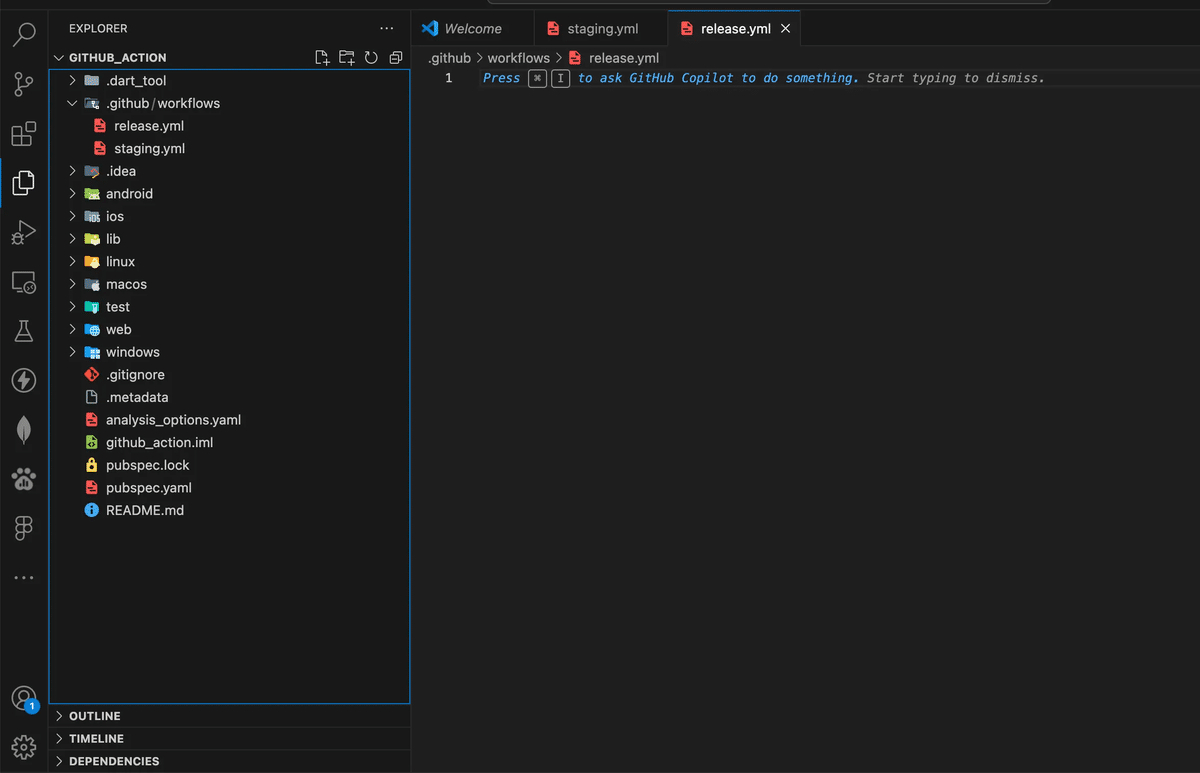Refresh the Explorer file tree
The image size is (1200, 773).
[x=371, y=57]
